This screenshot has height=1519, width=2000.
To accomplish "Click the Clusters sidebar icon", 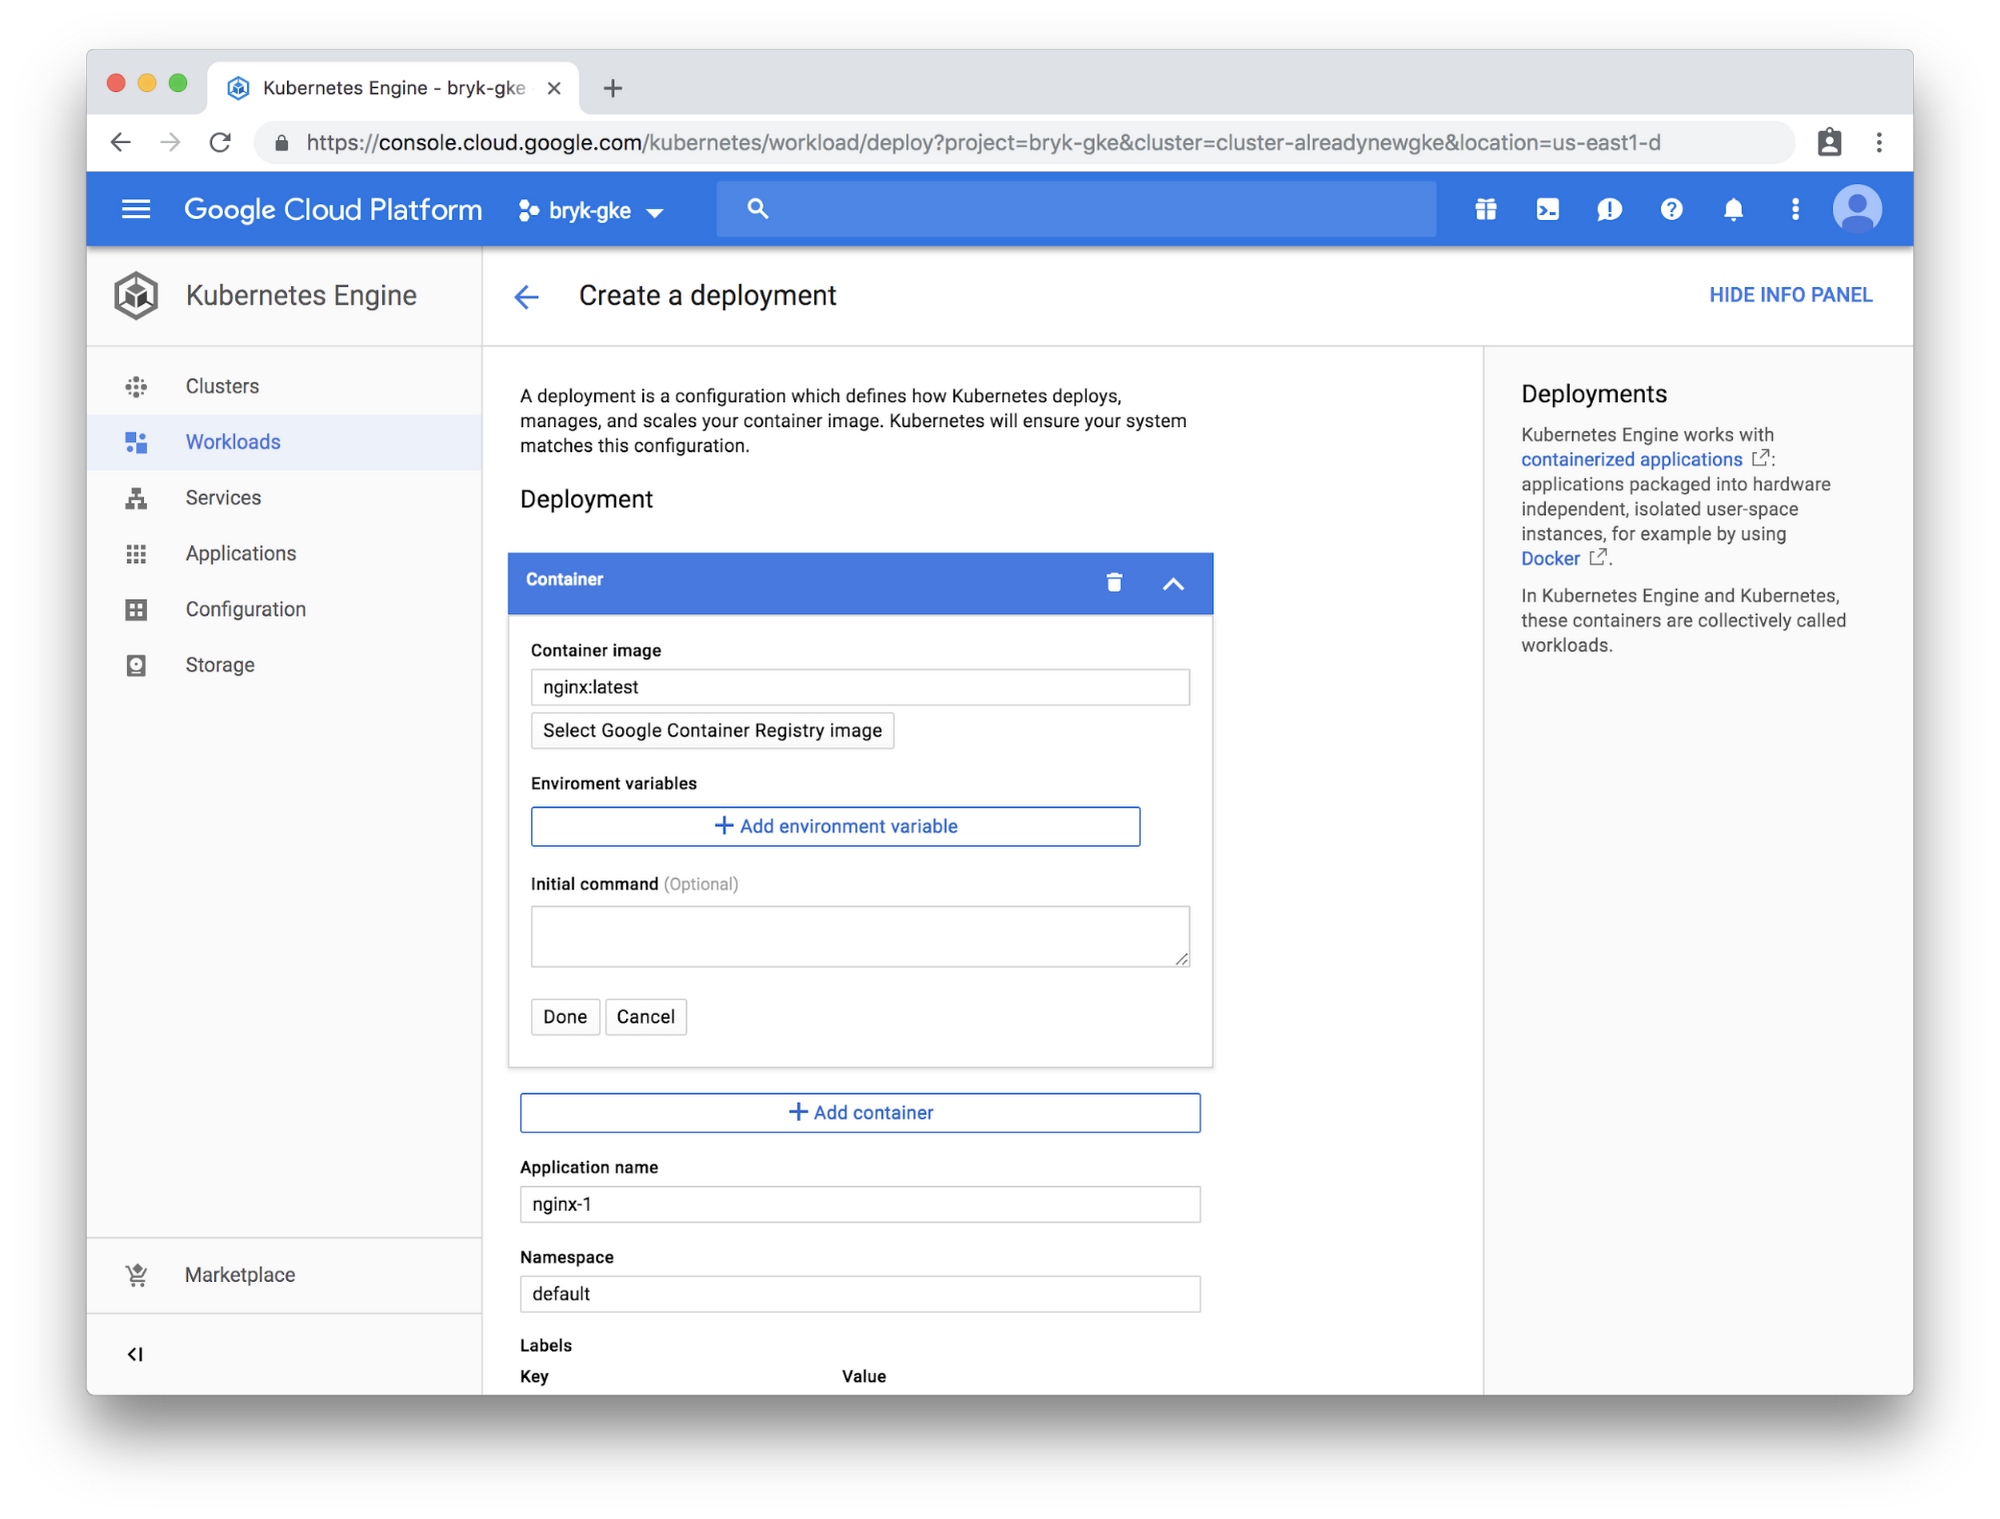I will pos(136,387).
